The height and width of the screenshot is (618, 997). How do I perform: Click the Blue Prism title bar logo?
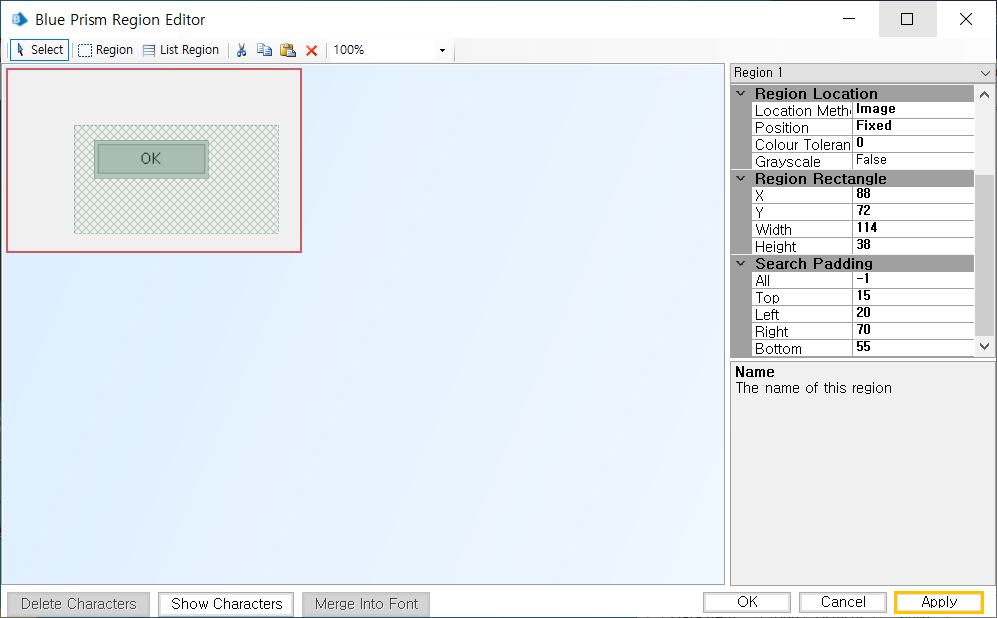(x=20, y=19)
